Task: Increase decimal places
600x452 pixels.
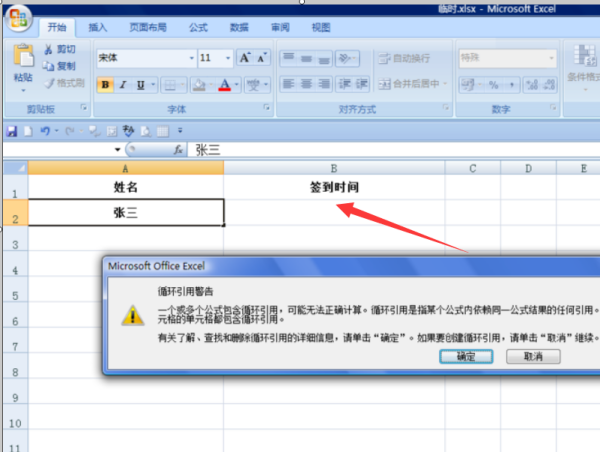Action: tap(532, 85)
